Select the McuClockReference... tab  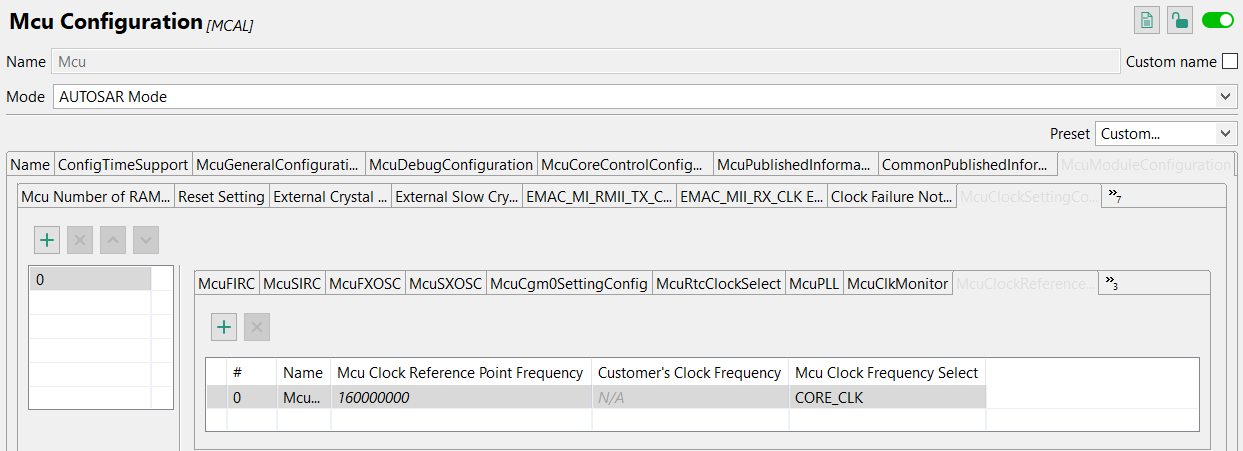point(1025,284)
